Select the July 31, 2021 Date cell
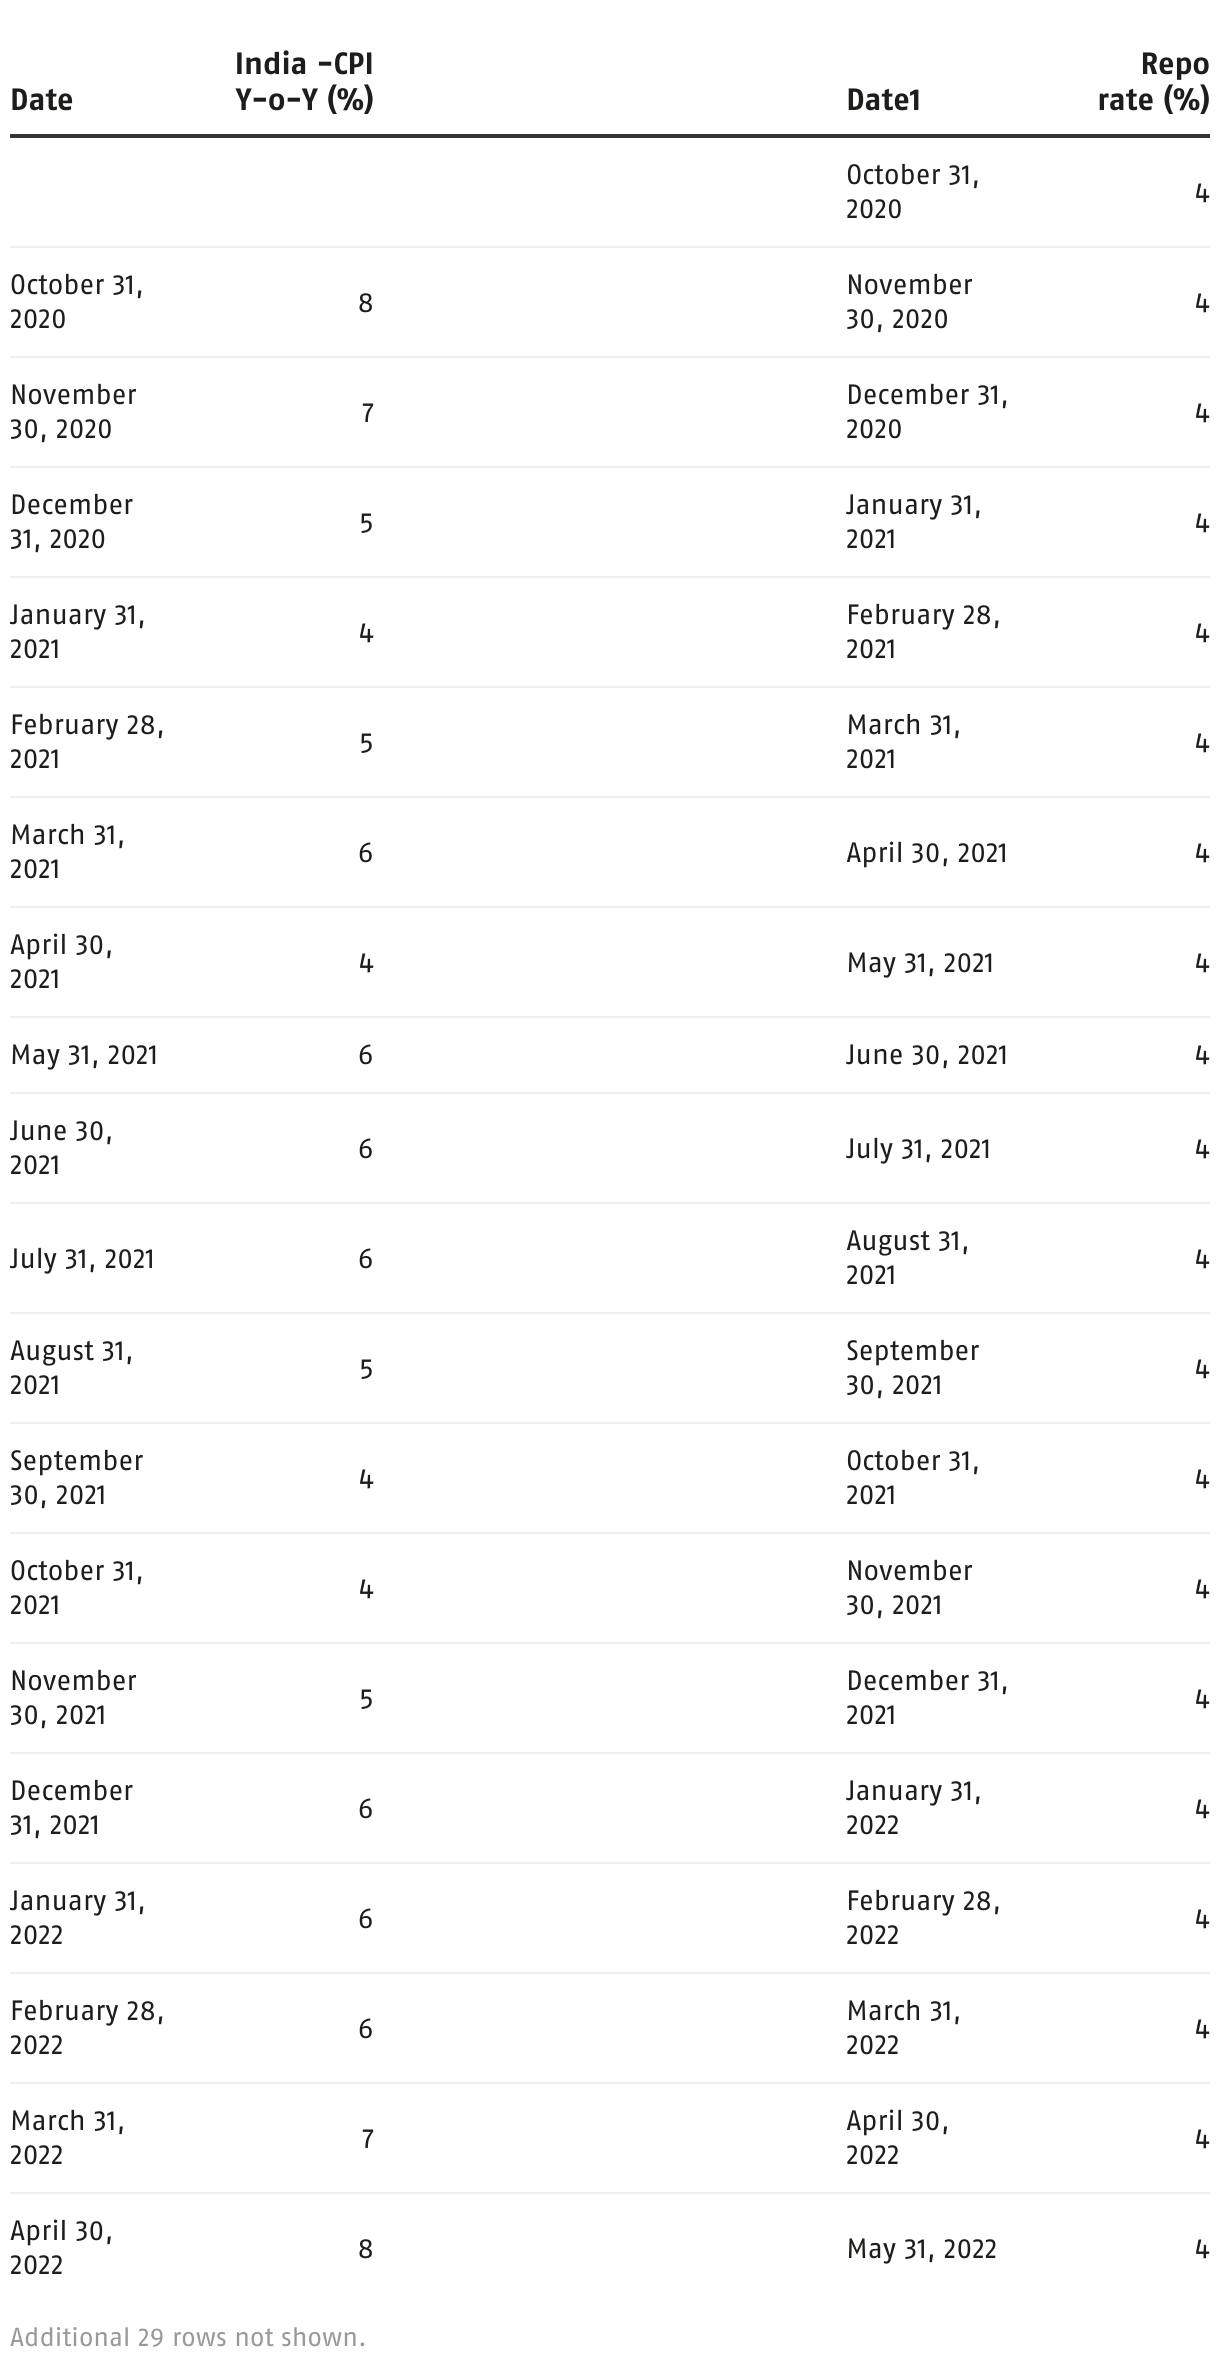The image size is (1220, 2364). [x=82, y=1259]
